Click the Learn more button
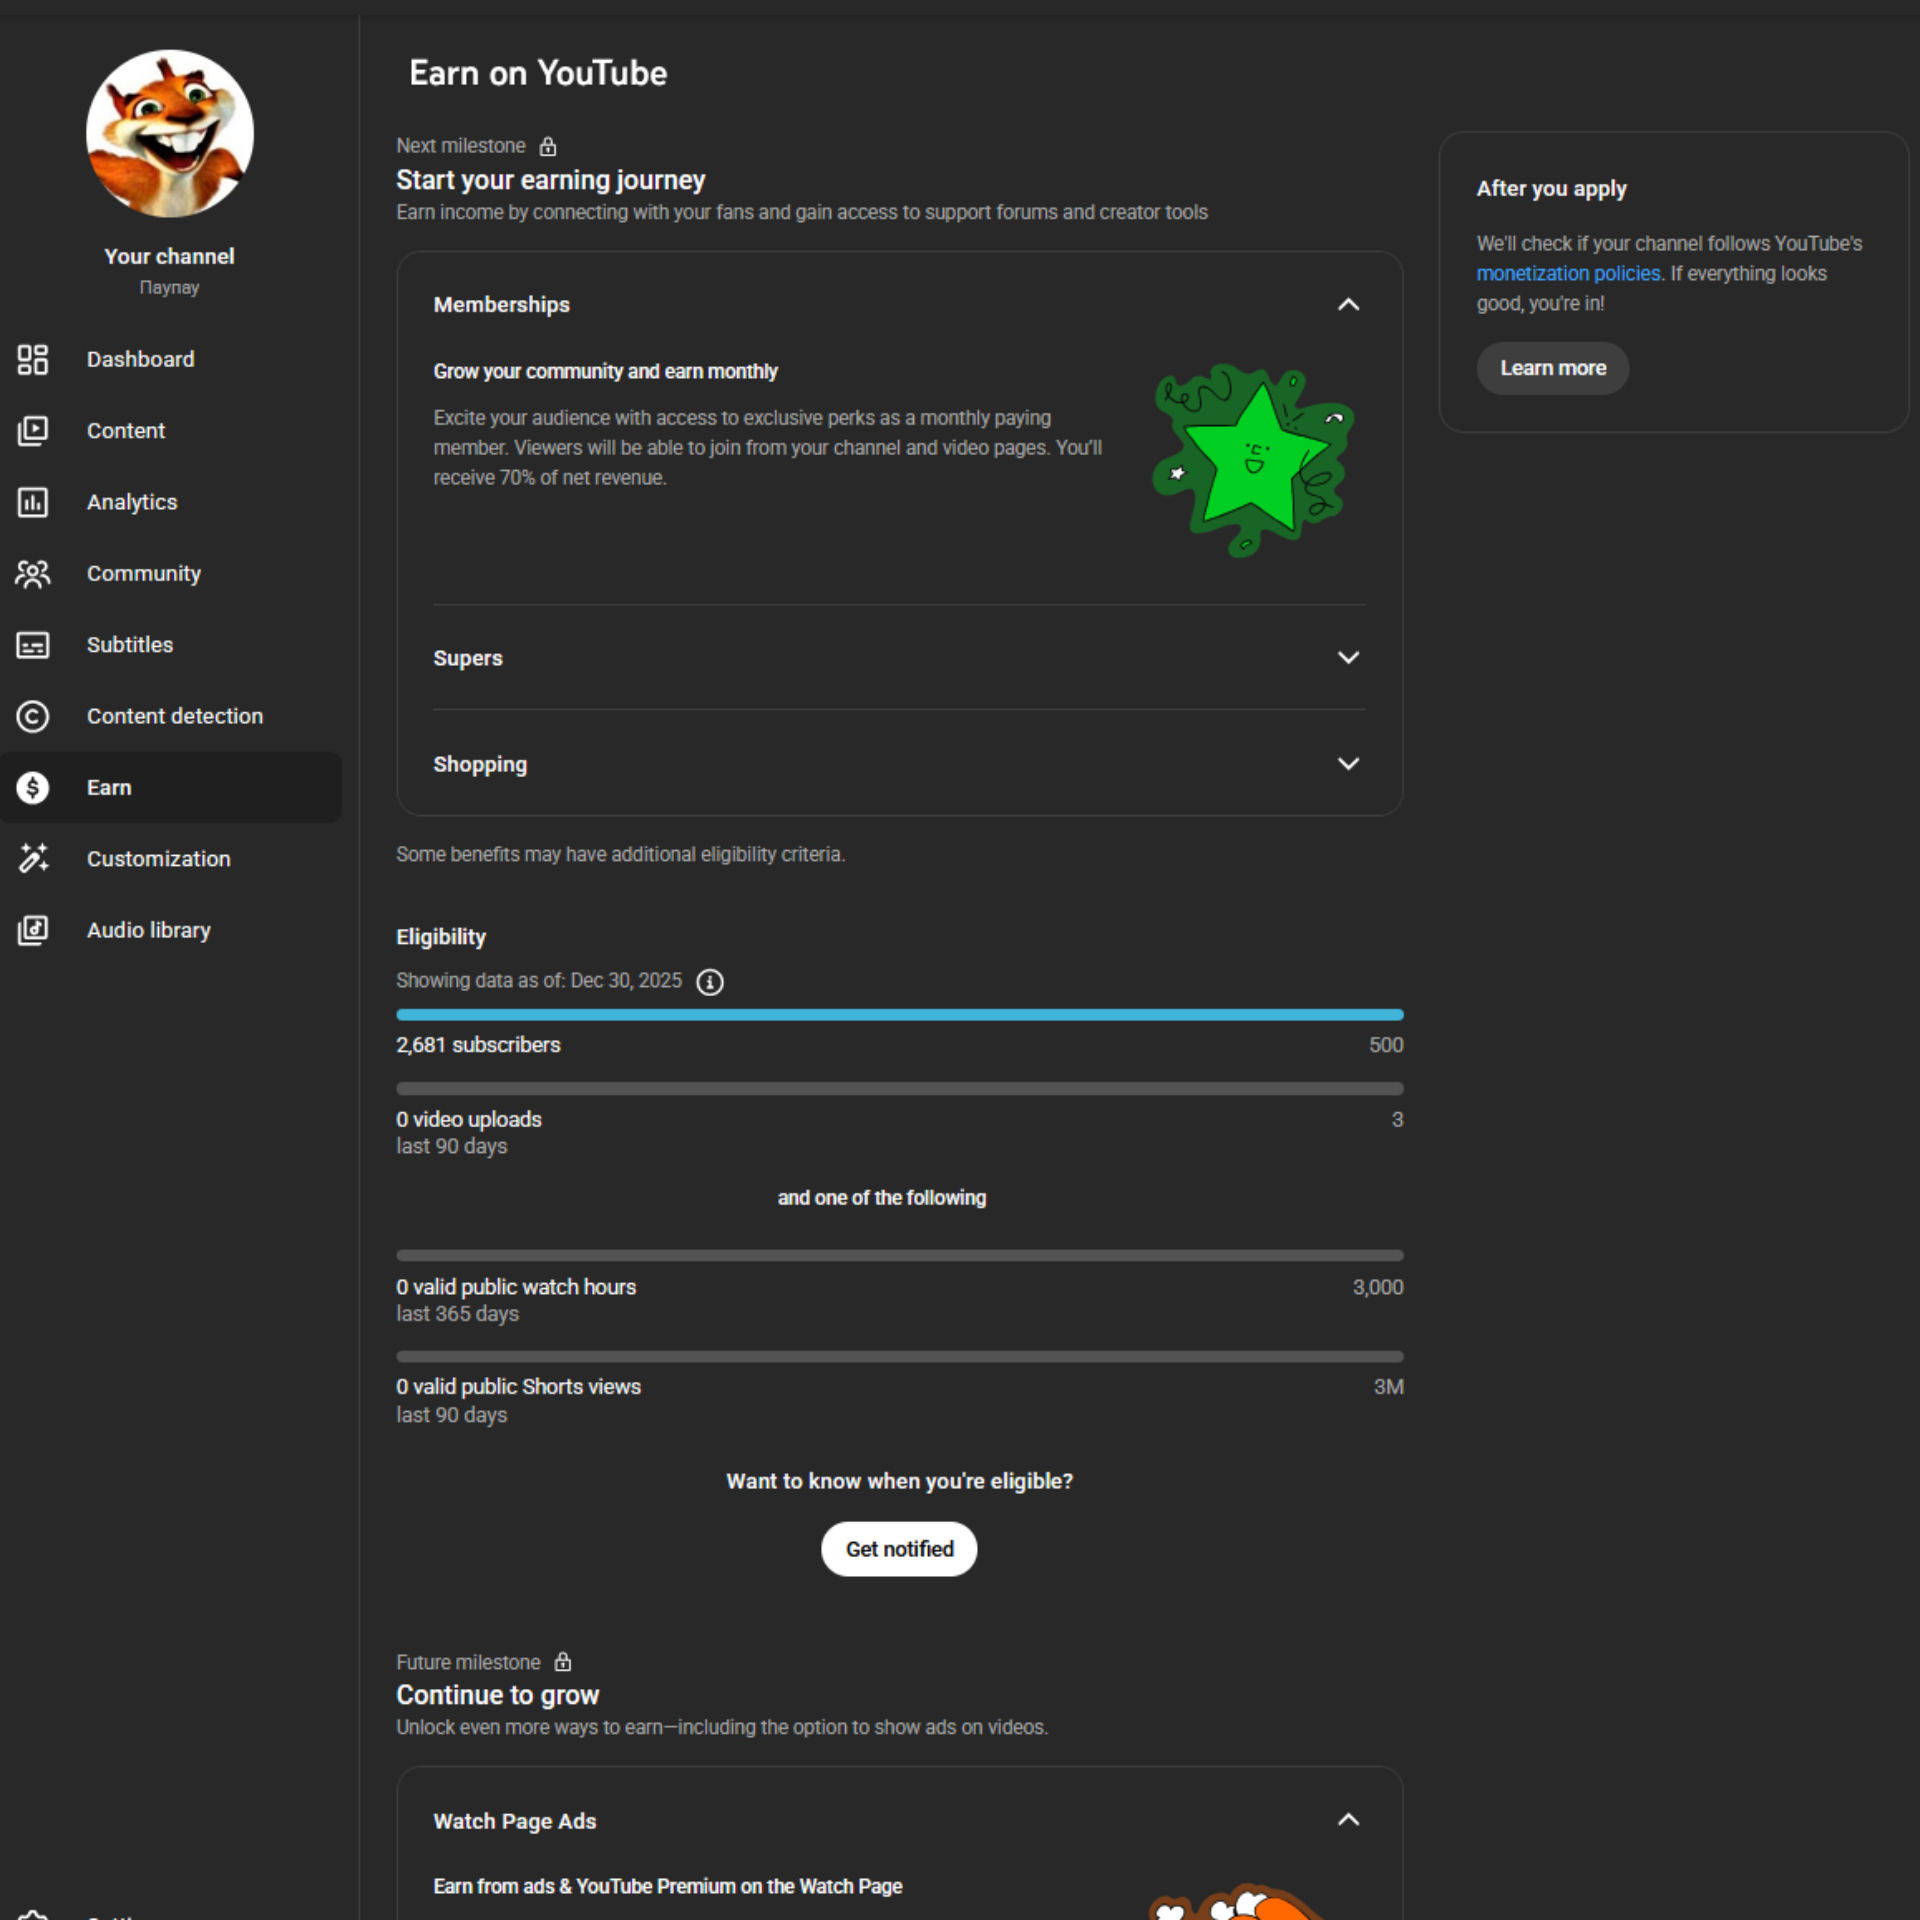Screen dimensions: 1920x1920 click(1552, 368)
